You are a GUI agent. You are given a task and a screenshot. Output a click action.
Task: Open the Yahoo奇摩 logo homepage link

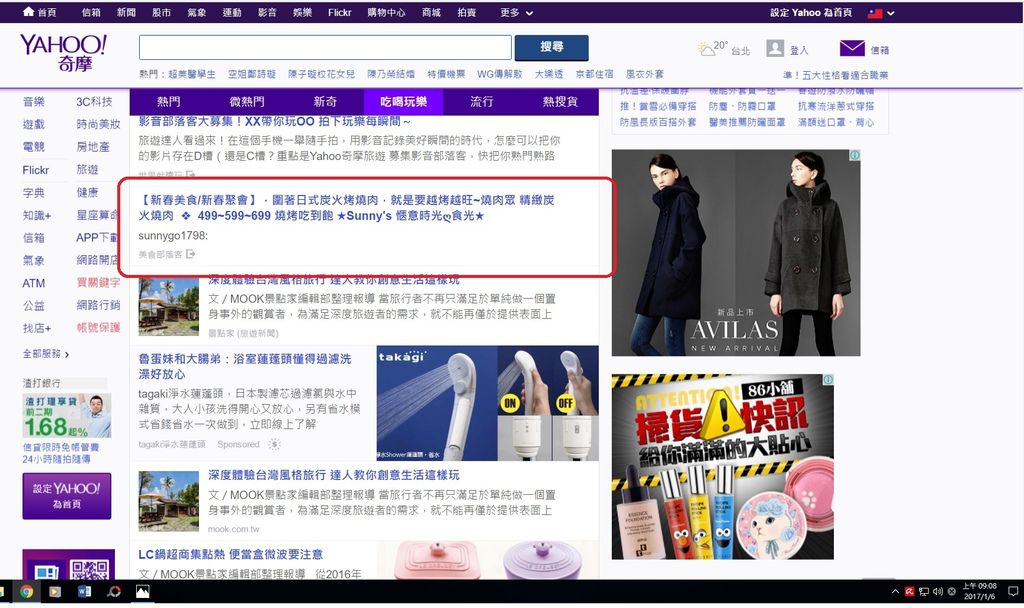click(63, 53)
